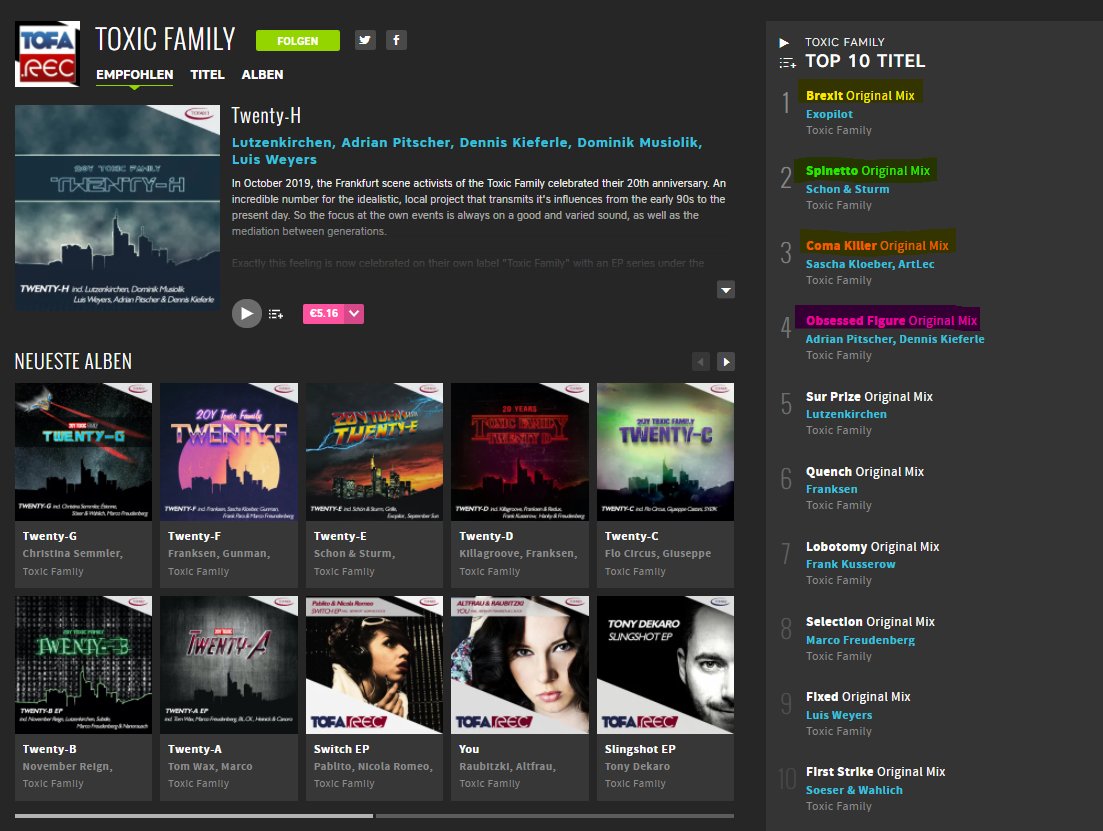Open the Toxic Family Twitter page

point(364,40)
